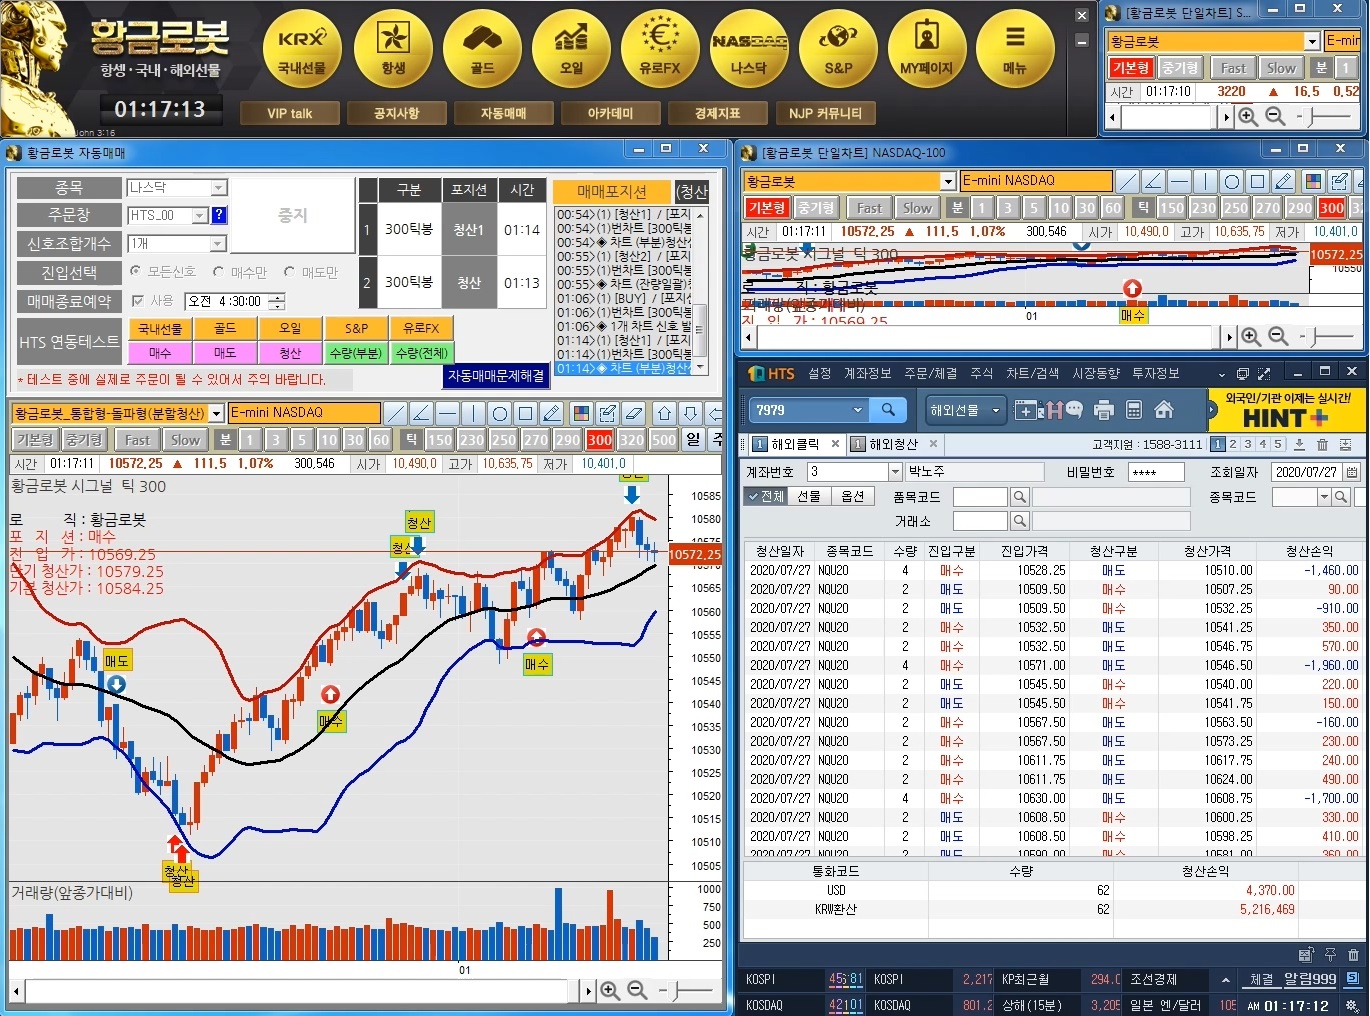Expand the 해외선물 dropdown in HTS
This screenshot has height=1016, width=1370.
point(996,410)
